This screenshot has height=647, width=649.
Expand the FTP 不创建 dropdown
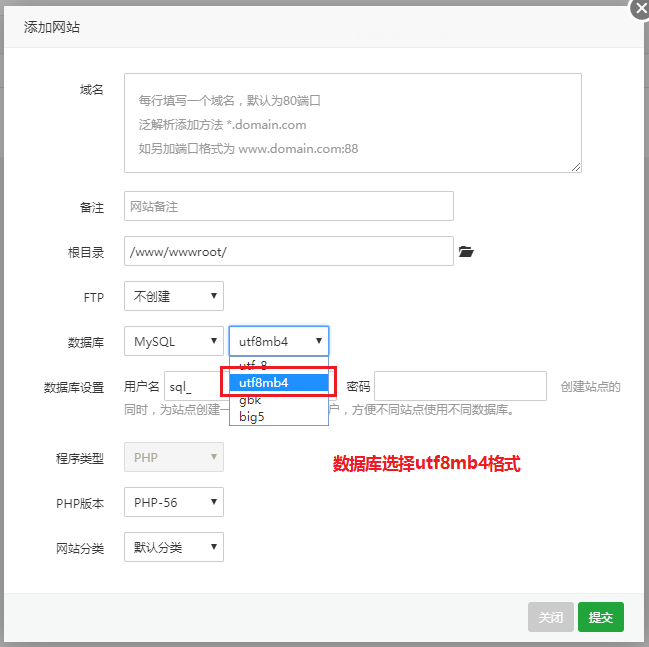click(174, 296)
